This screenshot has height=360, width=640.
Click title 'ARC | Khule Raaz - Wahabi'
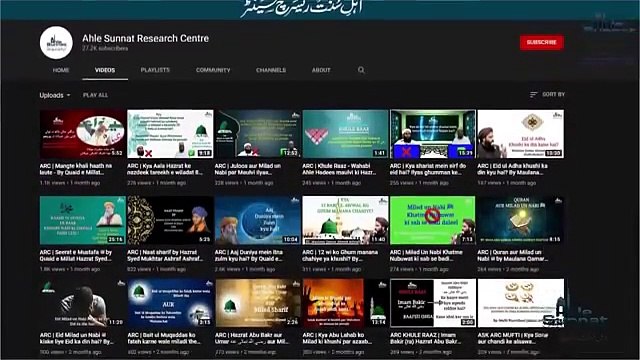(339, 169)
